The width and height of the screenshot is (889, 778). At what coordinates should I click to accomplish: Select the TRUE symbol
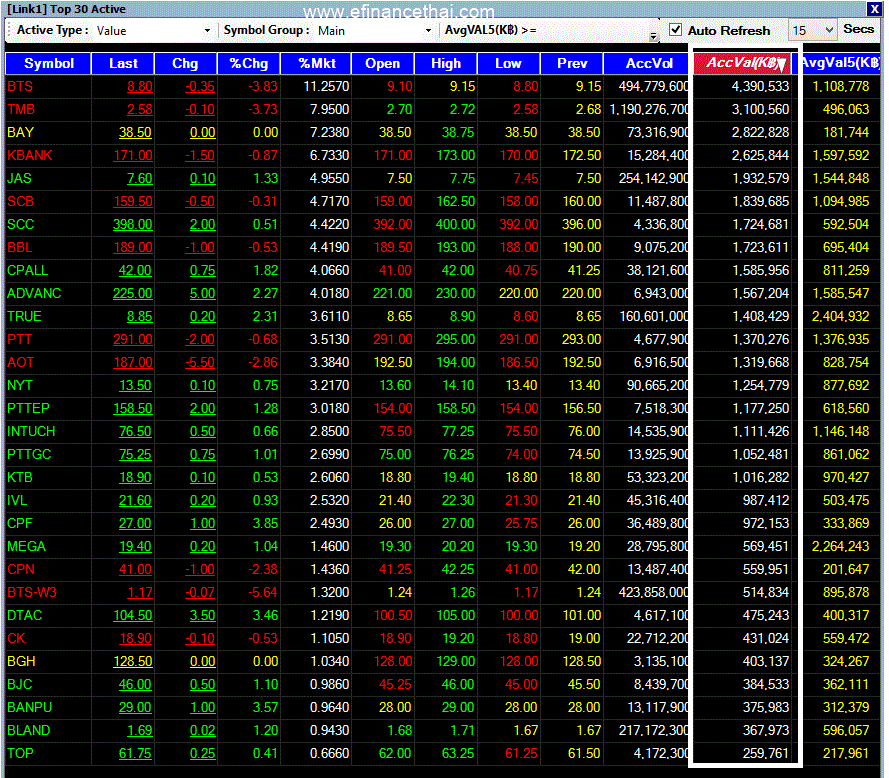pos(24,316)
